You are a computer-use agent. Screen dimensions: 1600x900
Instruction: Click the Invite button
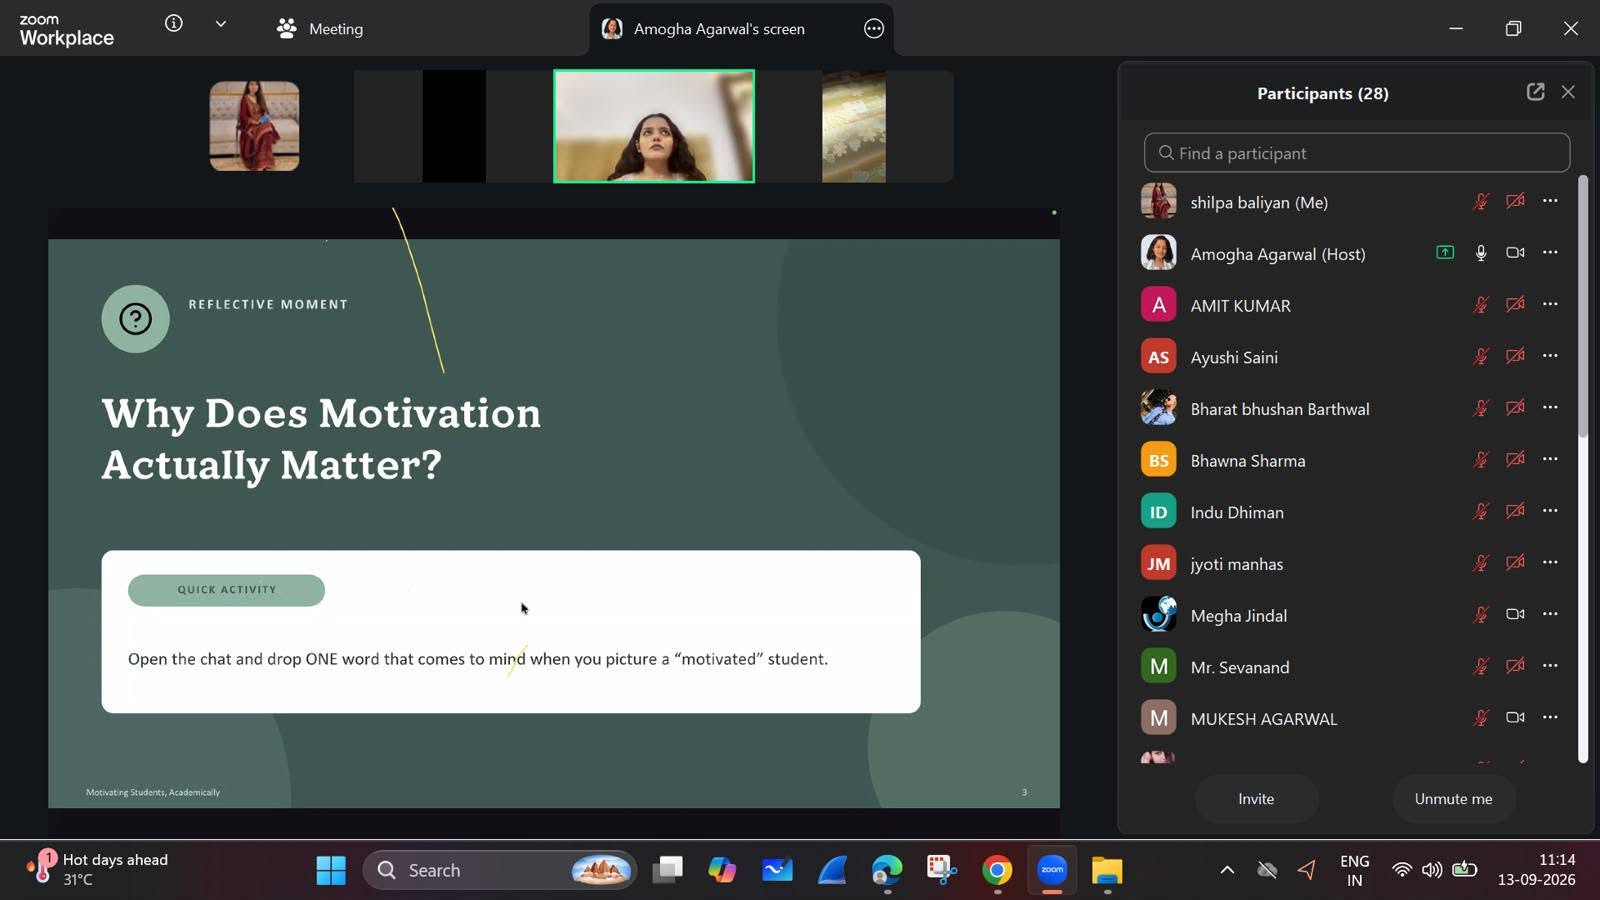pyautogui.click(x=1256, y=799)
